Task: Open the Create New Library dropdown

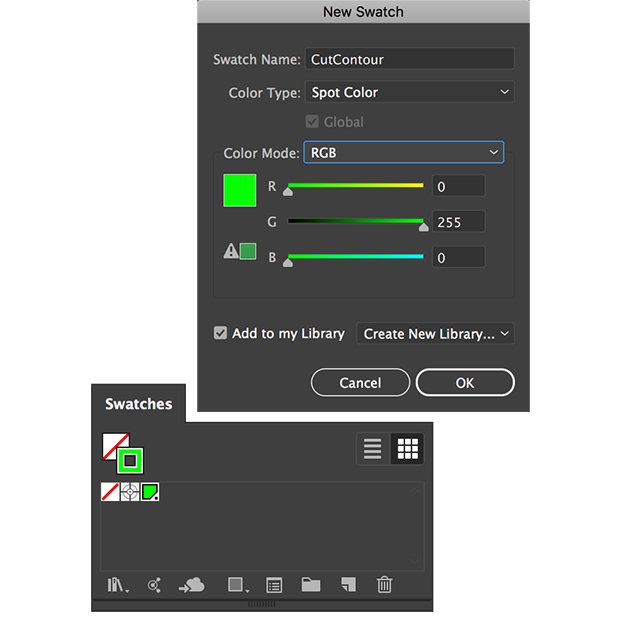Action: 435,334
